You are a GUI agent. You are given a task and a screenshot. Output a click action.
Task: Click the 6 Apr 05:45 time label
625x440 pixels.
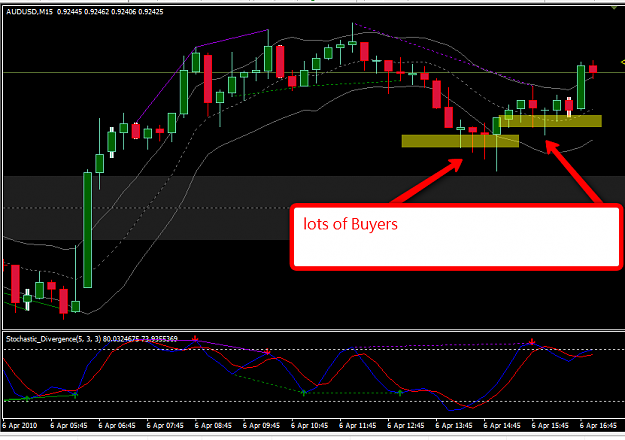[69, 426]
